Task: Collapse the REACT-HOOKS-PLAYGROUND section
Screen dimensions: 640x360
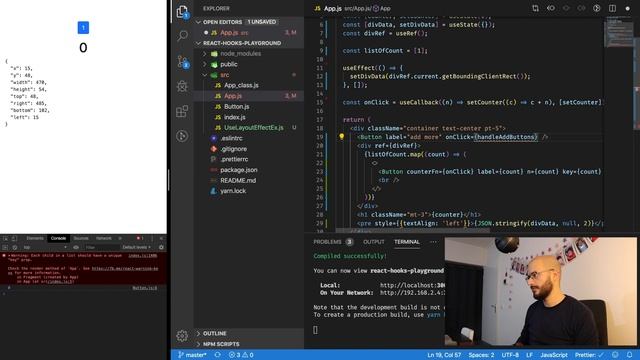Action: point(249,43)
